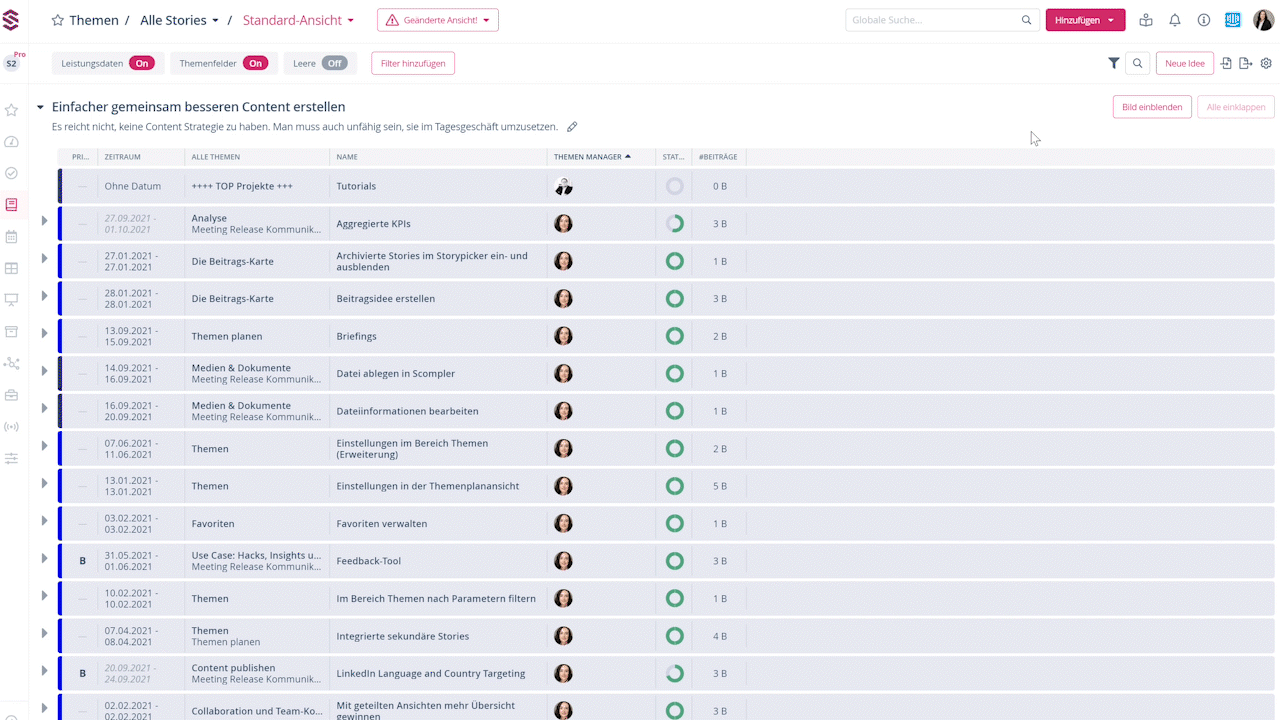
Task: Open view settings gear icon
Action: pyautogui.click(x=1266, y=63)
